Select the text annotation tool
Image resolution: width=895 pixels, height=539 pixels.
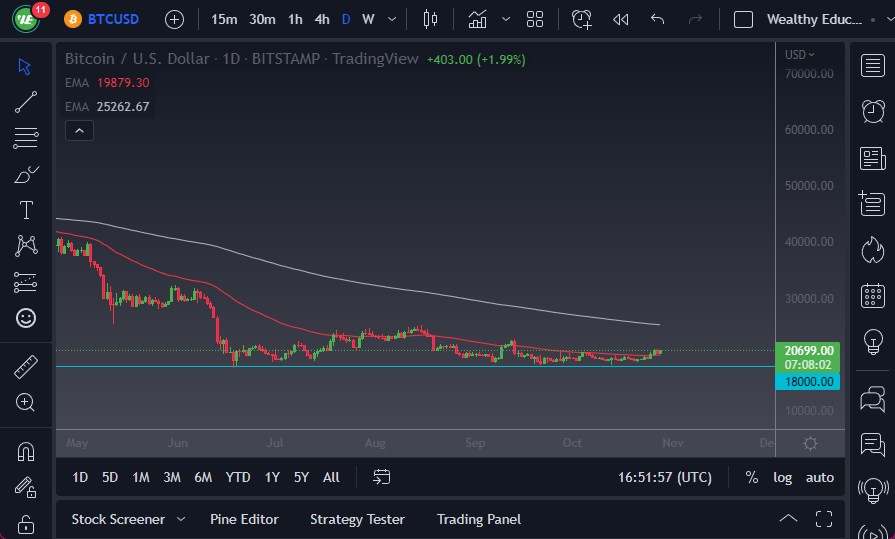pos(26,210)
